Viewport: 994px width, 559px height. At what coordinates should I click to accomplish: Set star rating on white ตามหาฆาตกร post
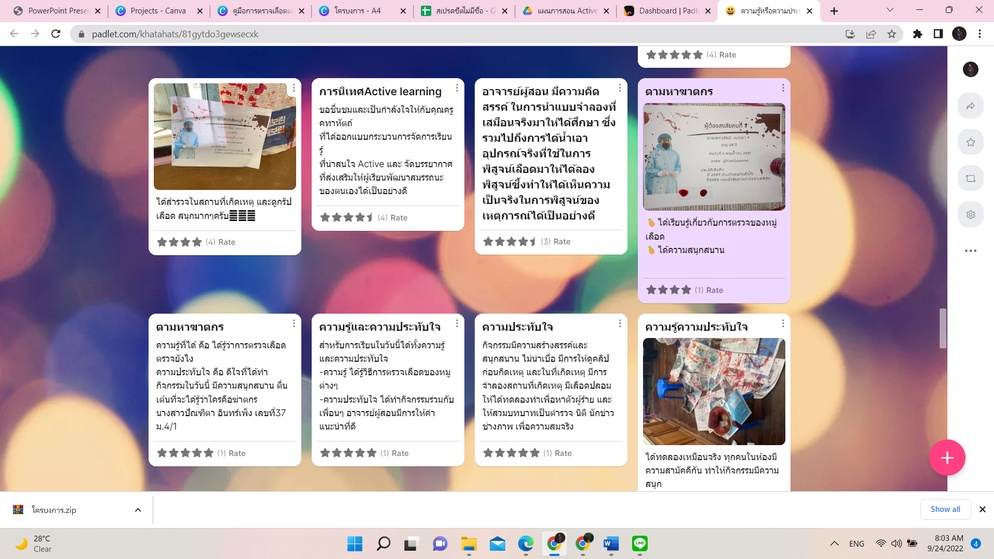pos(185,453)
